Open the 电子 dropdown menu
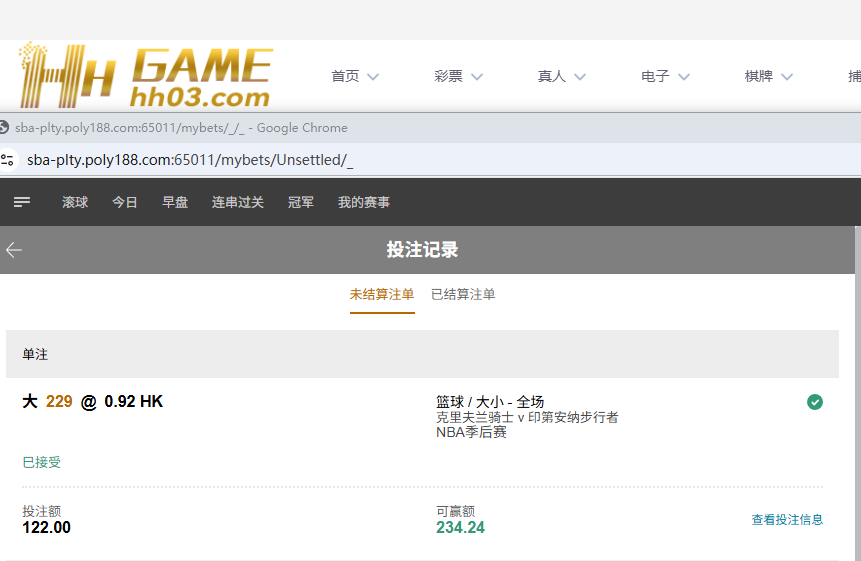 coord(665,76)
